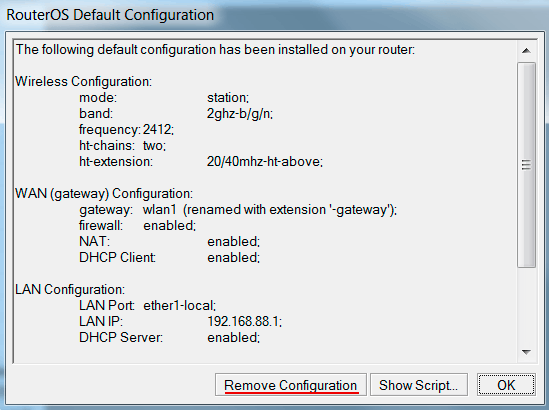
Task: Click the LAN IP '192.168.88.1;'
Action: (245, 321)
